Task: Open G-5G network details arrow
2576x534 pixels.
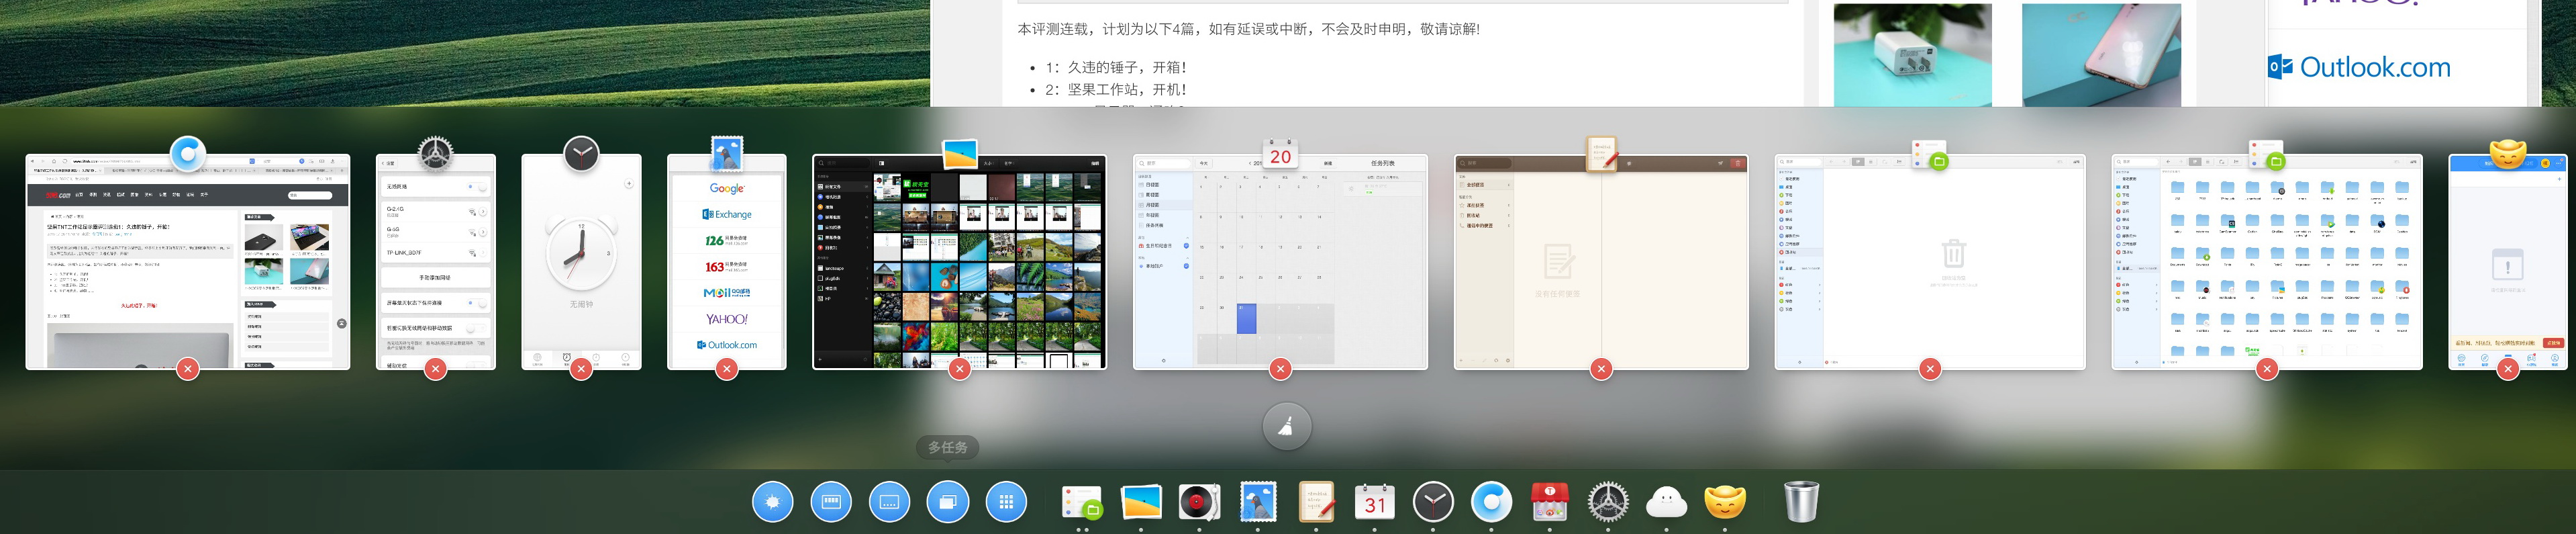Action: (483, 232)
